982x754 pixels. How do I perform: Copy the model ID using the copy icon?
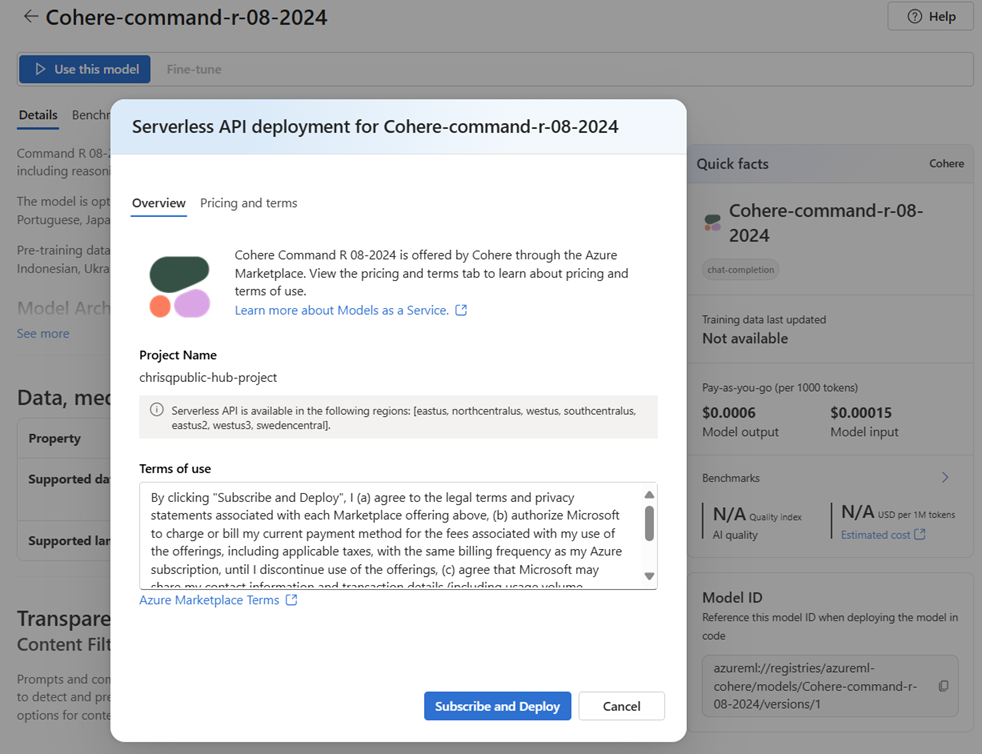click(x=943, y=686)
